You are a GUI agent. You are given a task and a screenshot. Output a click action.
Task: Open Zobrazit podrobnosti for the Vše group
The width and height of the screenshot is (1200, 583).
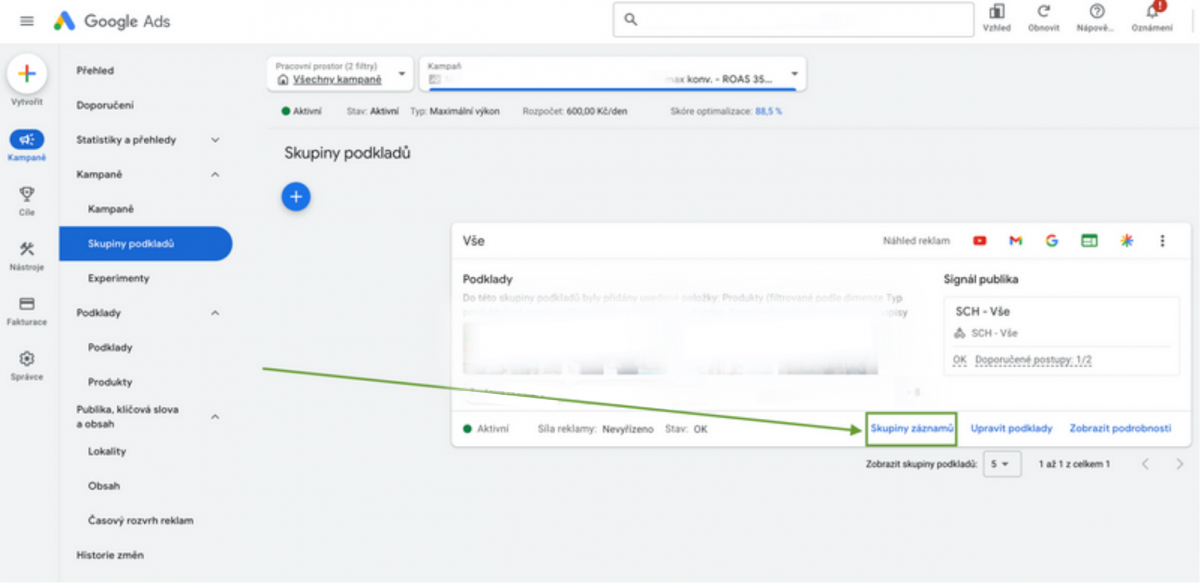tap(1118, 428)
